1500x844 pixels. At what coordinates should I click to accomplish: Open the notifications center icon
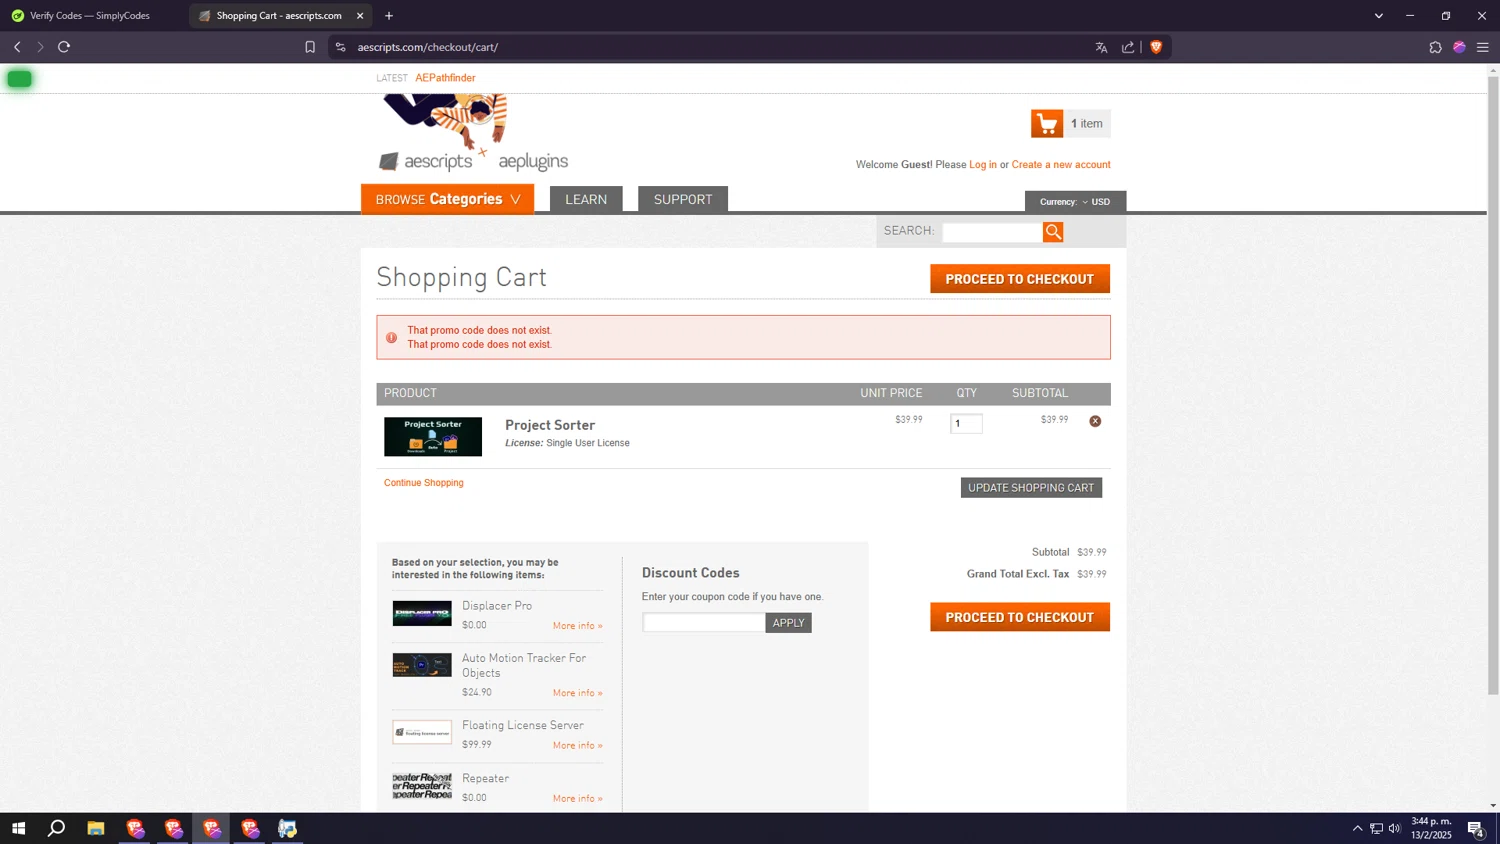pyautogui.click(x=1476, y=828)
